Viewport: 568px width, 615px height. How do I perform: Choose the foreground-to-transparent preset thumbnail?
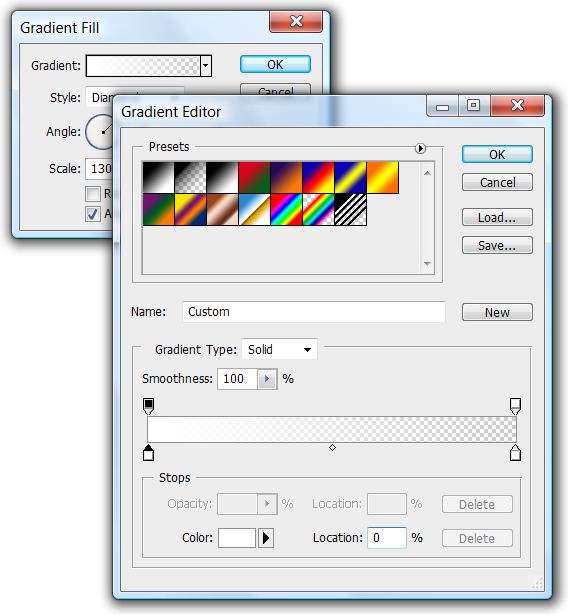pos(190,177)
